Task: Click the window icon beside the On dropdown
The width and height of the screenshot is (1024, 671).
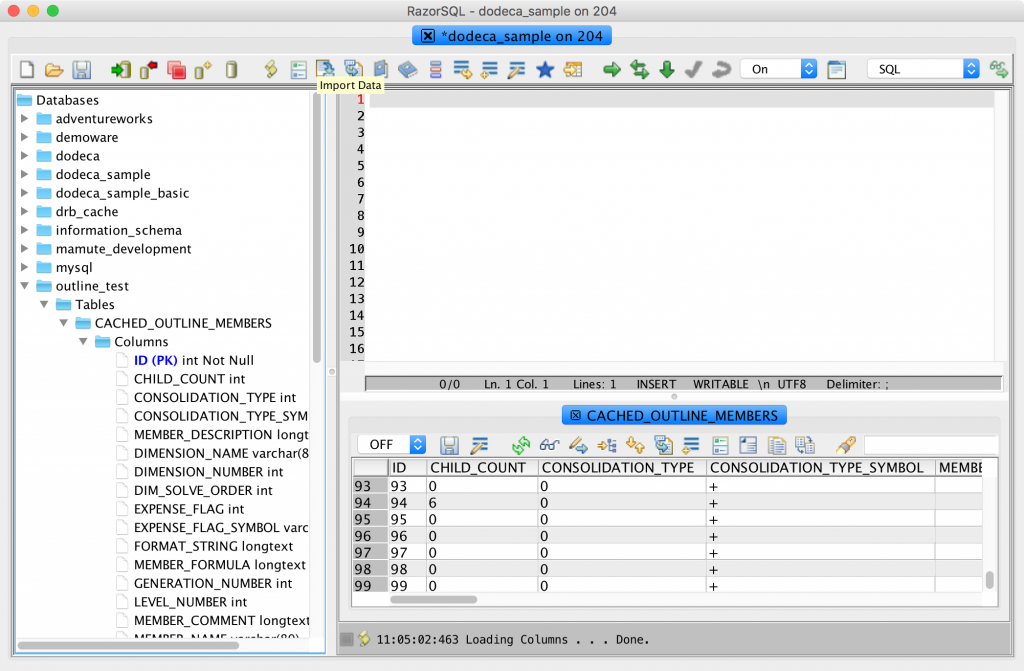Action: (x=837, y=69)
